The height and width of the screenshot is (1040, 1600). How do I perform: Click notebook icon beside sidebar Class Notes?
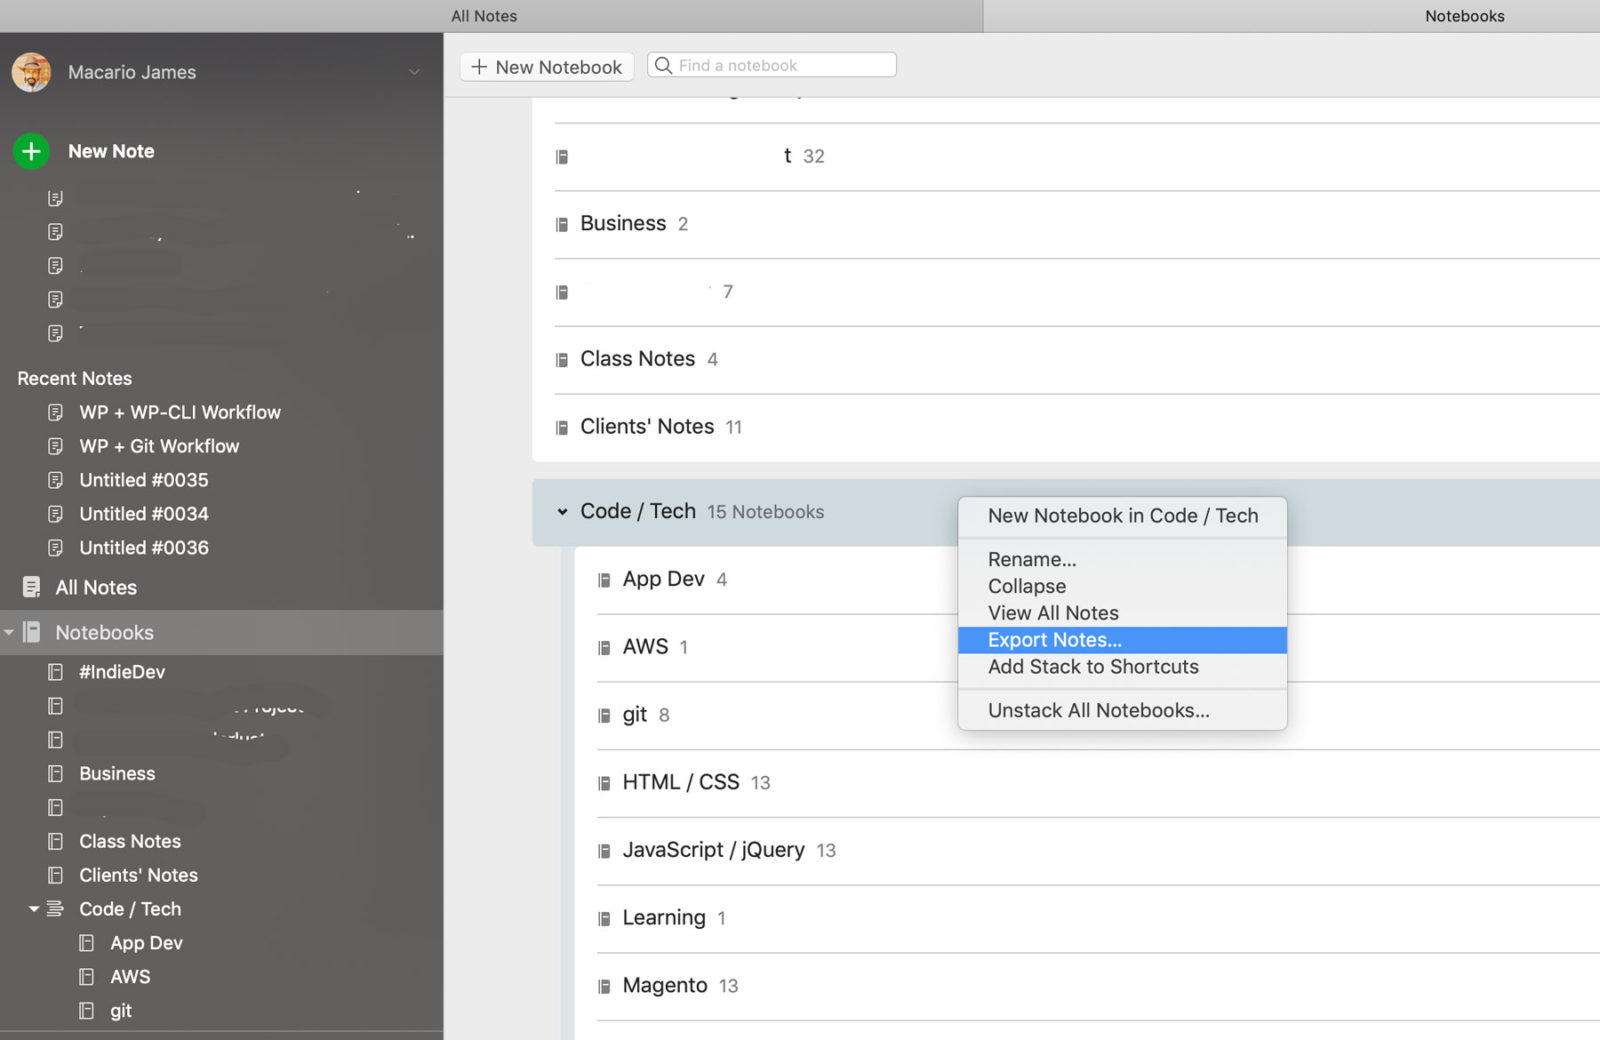tap(56, 842)
